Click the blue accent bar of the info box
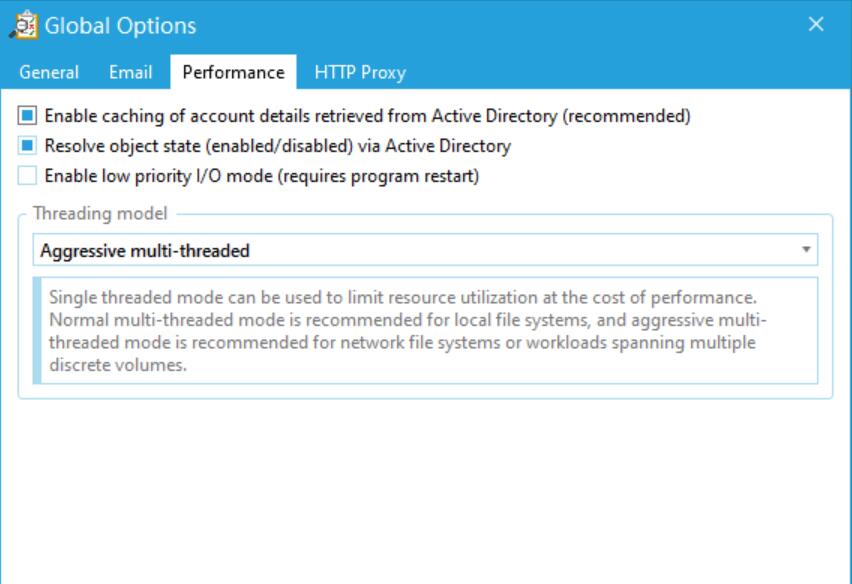The width and height of the screenshot is (852, 584). click(37, 330)
